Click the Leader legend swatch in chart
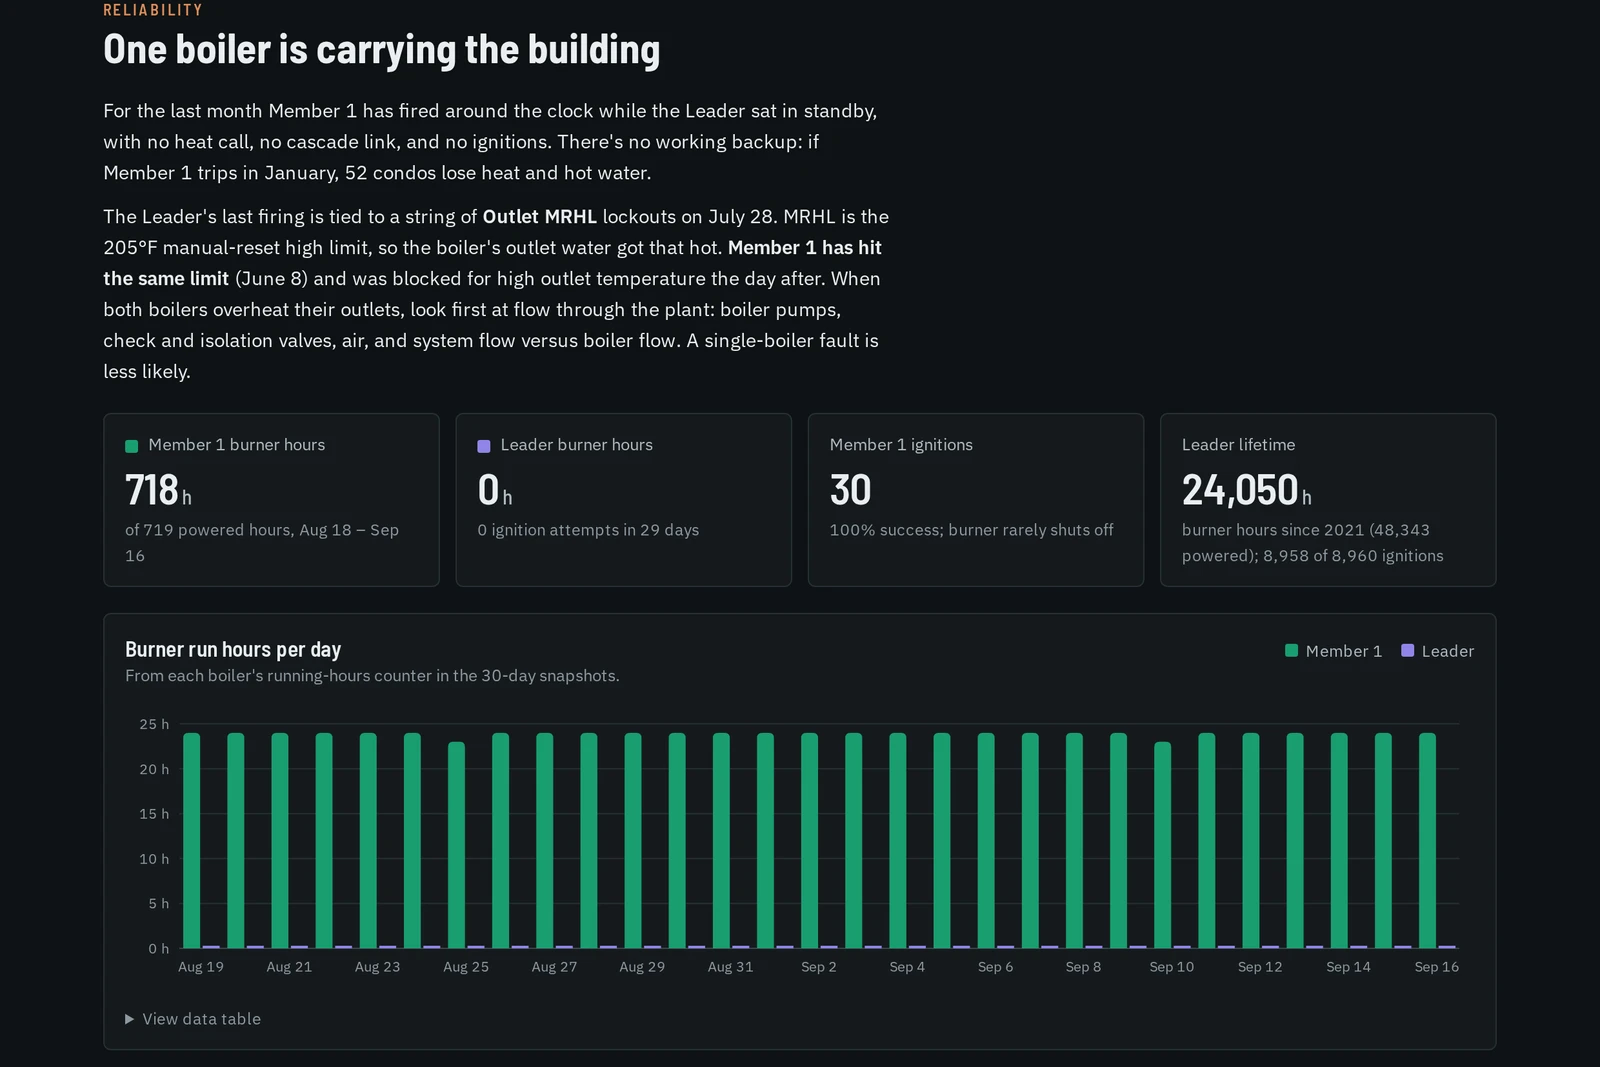Viewport: 1600px width, 1067px height. (x=1407, y=651)
